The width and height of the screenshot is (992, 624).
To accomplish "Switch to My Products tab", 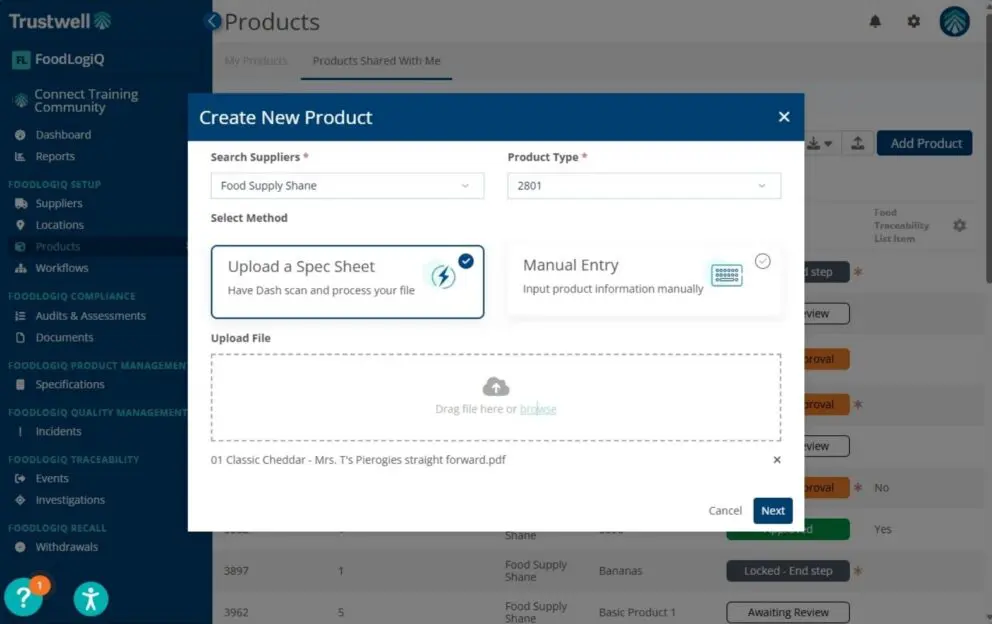I will (x=256, y=61).
